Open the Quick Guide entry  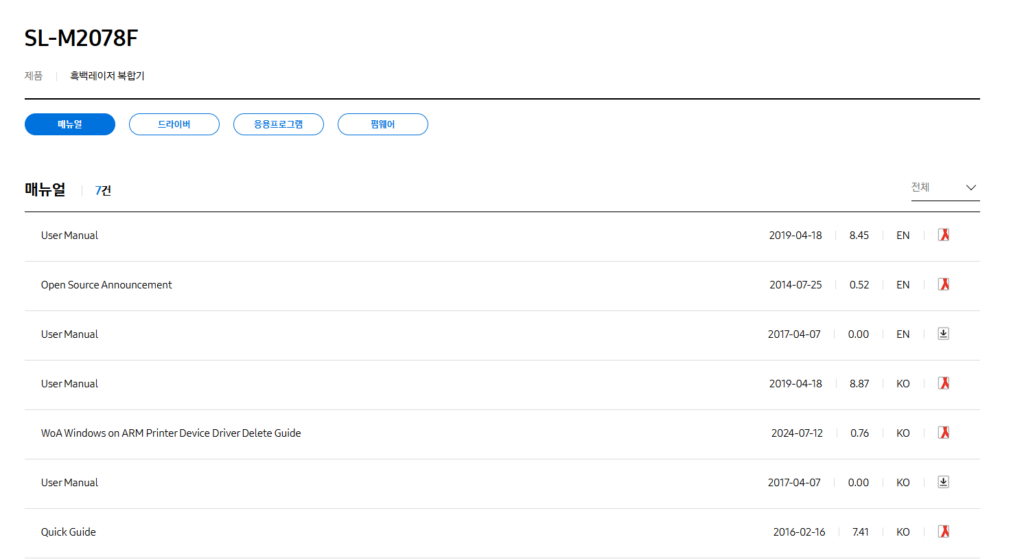(69, 532)
